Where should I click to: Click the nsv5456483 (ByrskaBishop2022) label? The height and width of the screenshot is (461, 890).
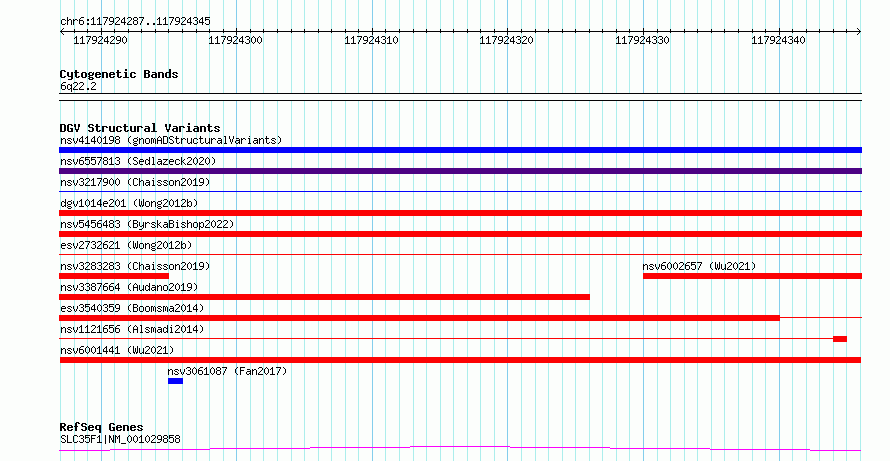tap(147, 224)
